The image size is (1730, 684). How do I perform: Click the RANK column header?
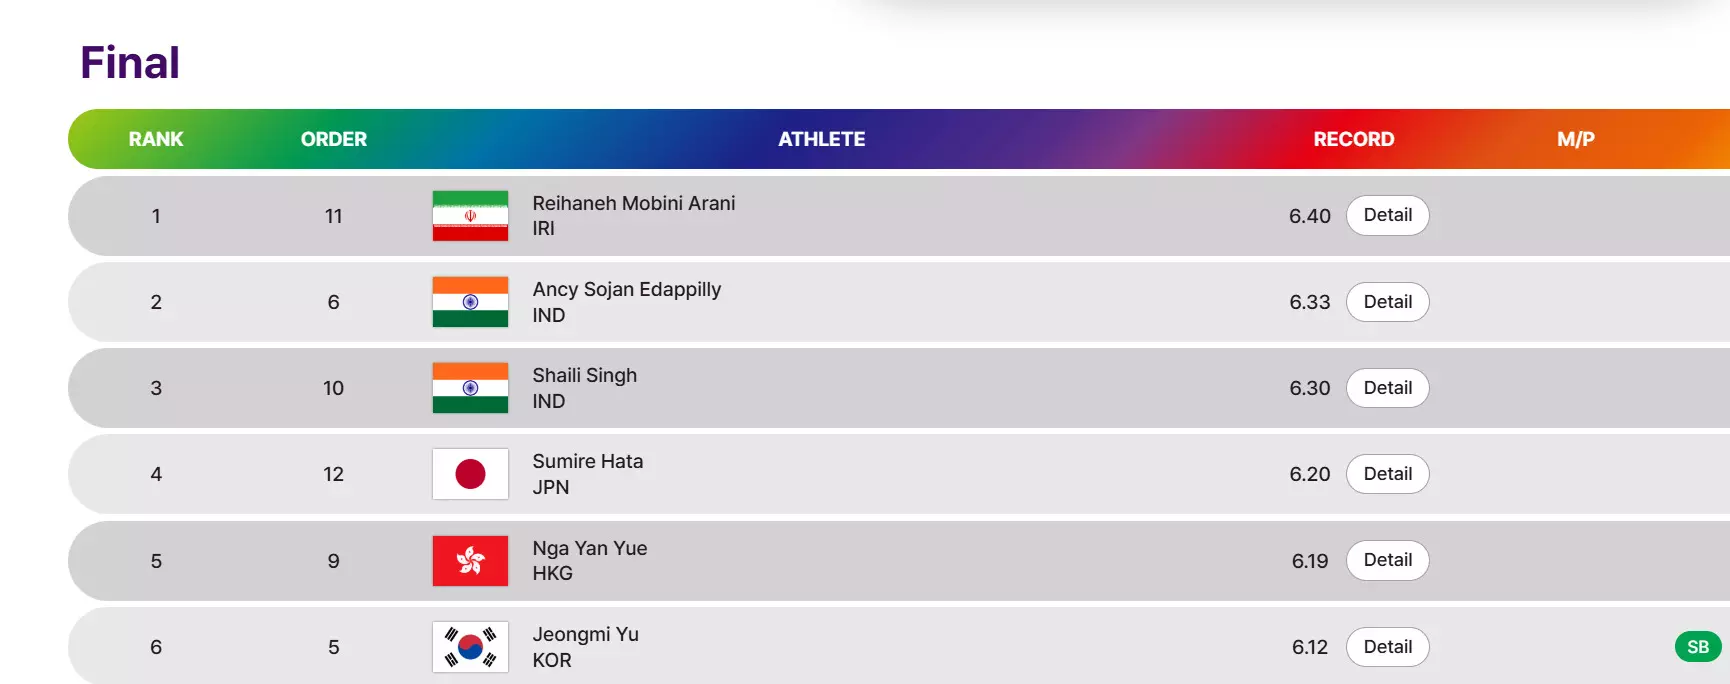[x=156, y=139]
